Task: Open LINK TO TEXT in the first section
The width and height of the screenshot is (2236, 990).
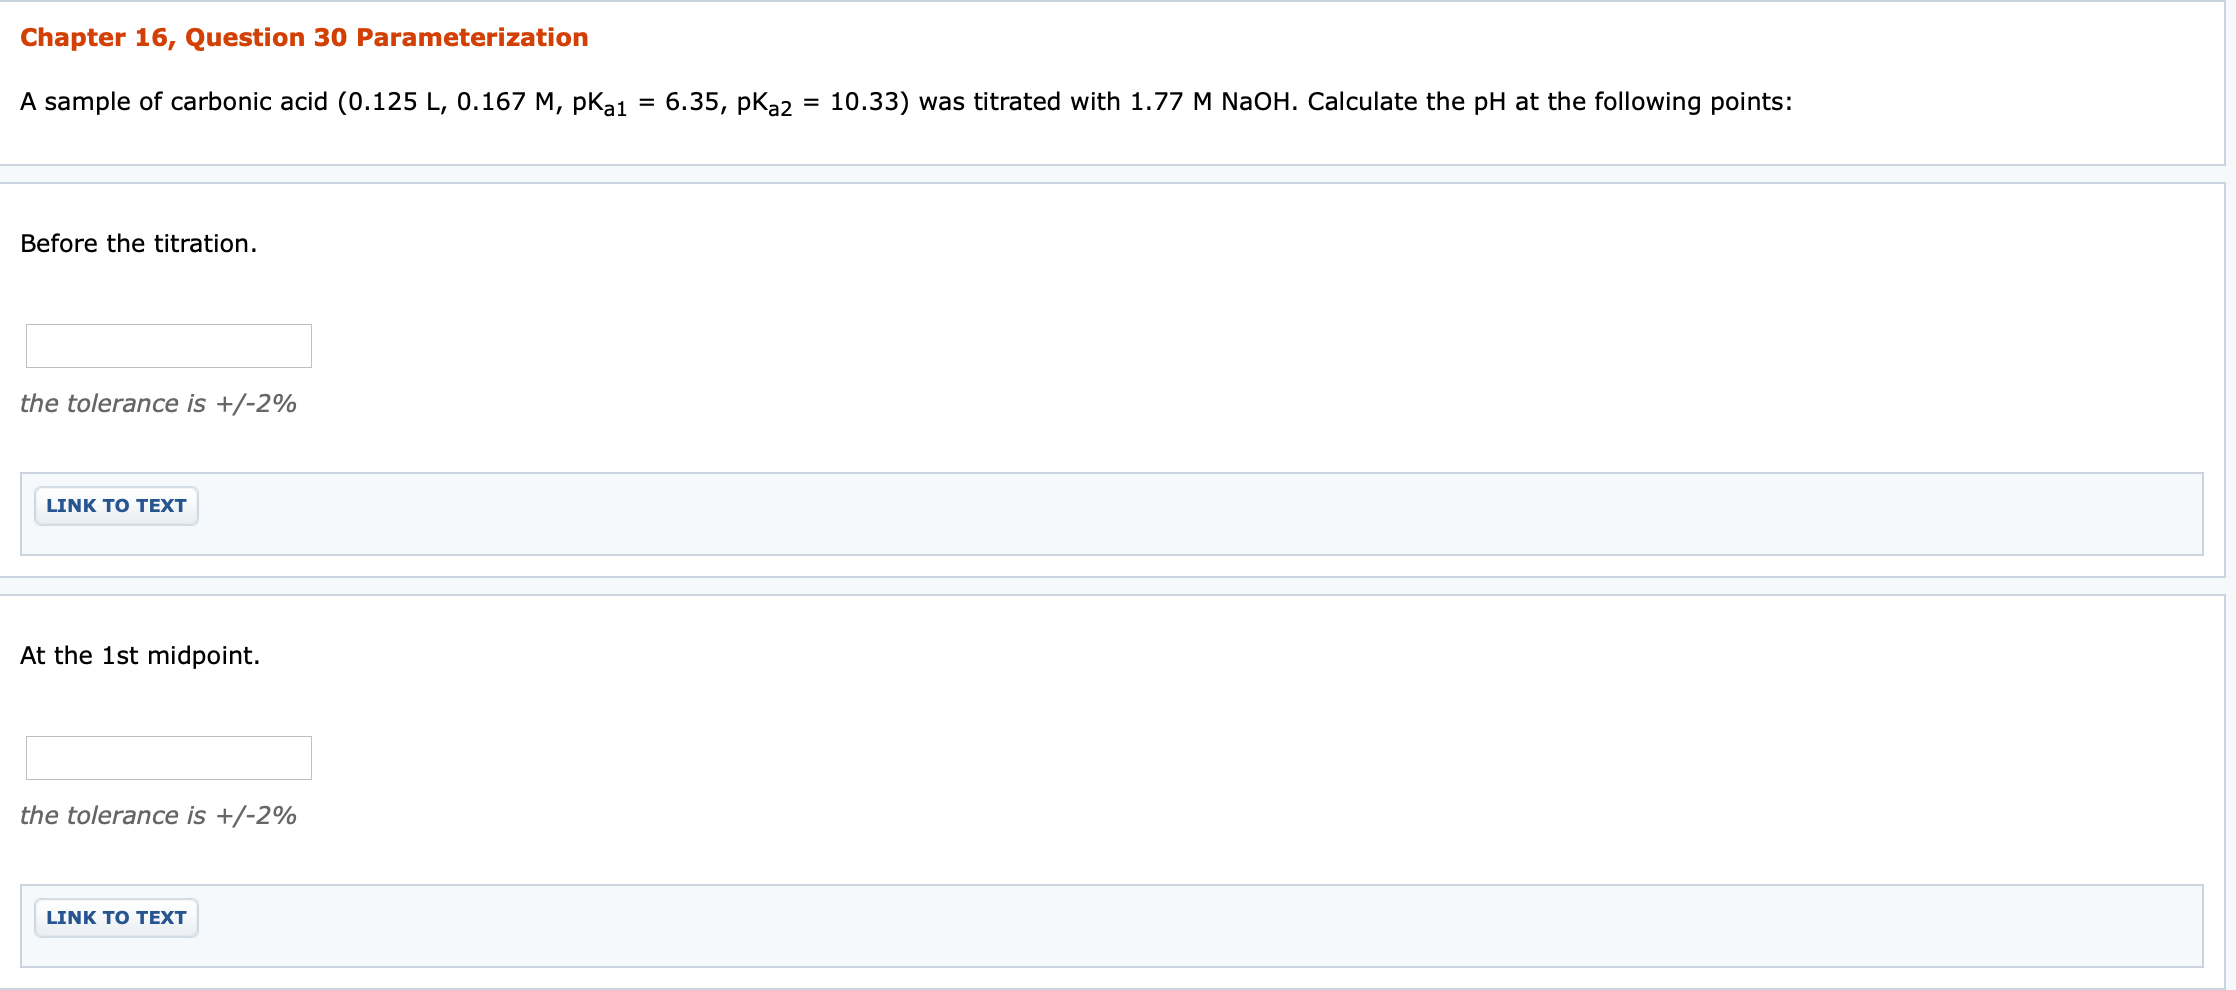Action: (x=115, y=505)
